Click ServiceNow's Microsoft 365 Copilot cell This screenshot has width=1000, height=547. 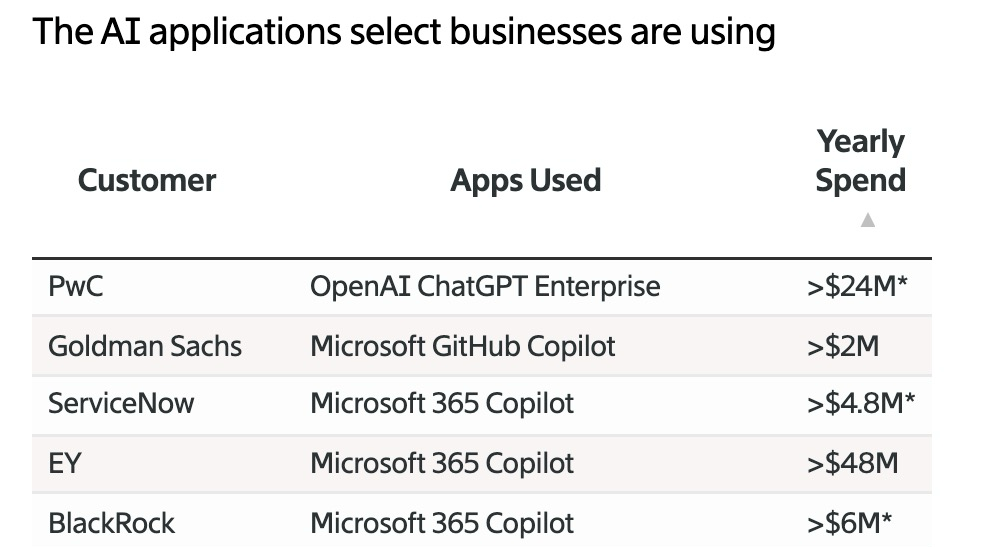pyautogui.click(x=442, y=404)
